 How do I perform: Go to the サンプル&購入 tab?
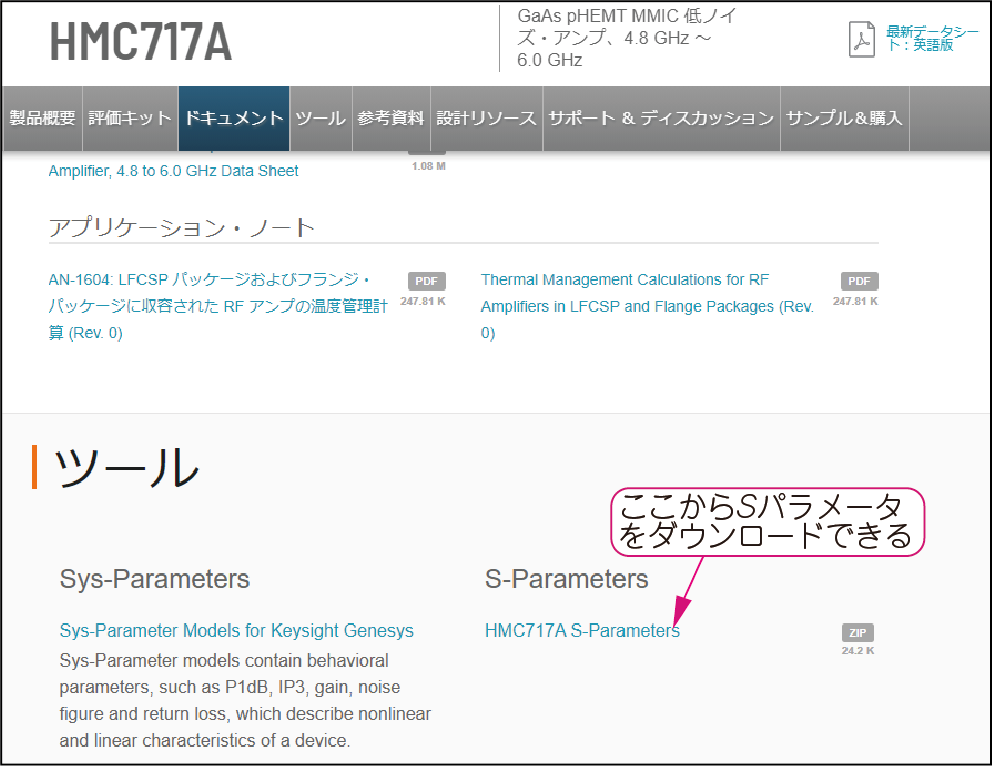[844, 118]
